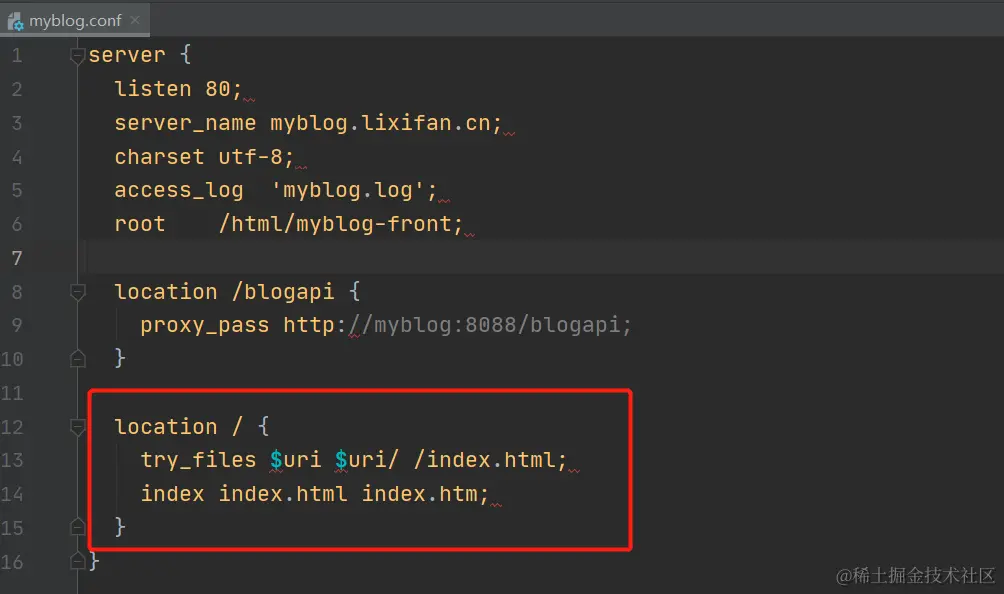The image size is (1004, 594).
Task: Click line number 6 in the gutter
Action: click(x=17, y=224)
